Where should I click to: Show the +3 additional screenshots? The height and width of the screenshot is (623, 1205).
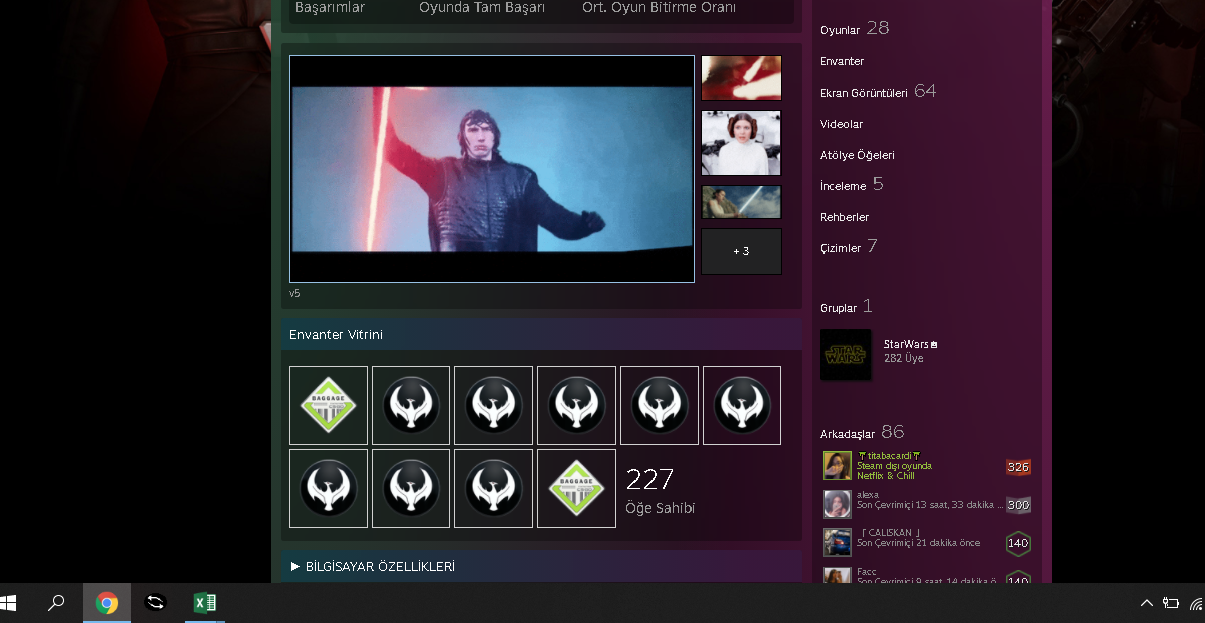click(x=741, y=251)
